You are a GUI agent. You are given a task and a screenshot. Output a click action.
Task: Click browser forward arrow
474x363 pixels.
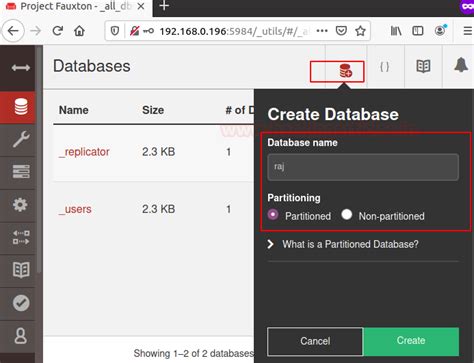pos(36,31)
